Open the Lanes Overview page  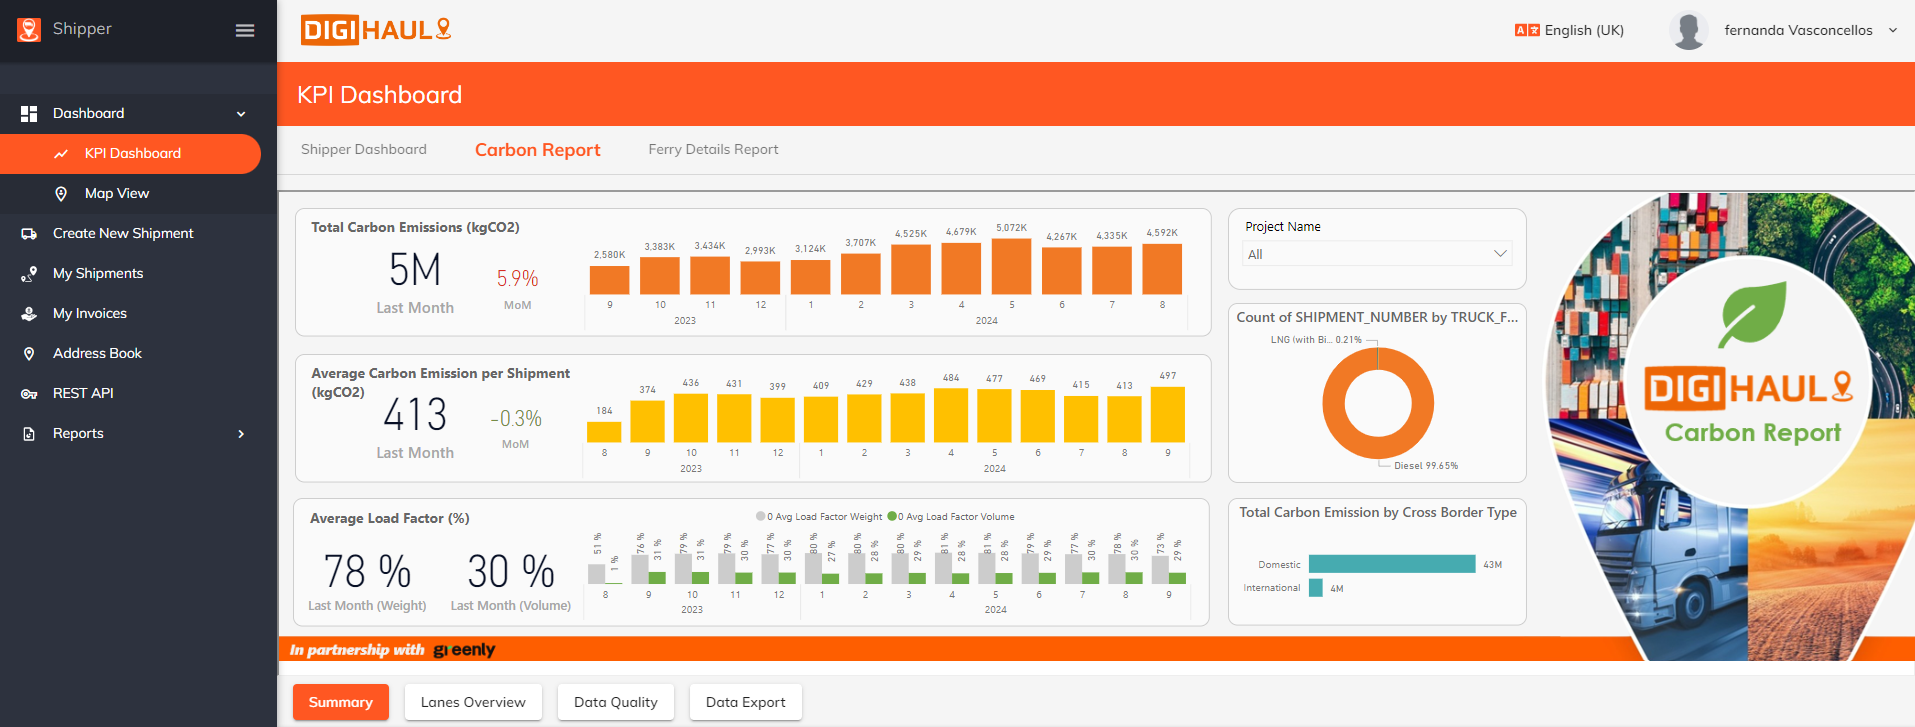click(x=473, y=702)
